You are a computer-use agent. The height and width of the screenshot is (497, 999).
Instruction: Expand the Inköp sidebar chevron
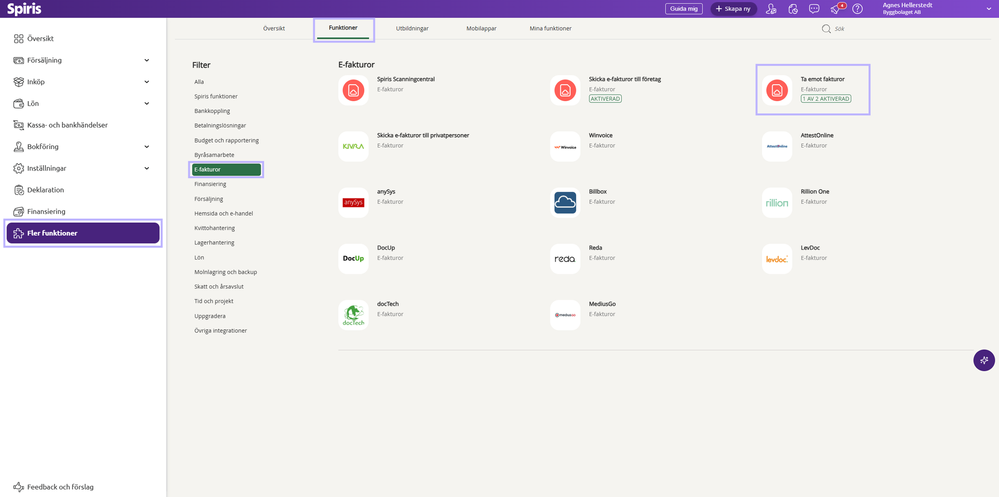click(x=147, y=82)
